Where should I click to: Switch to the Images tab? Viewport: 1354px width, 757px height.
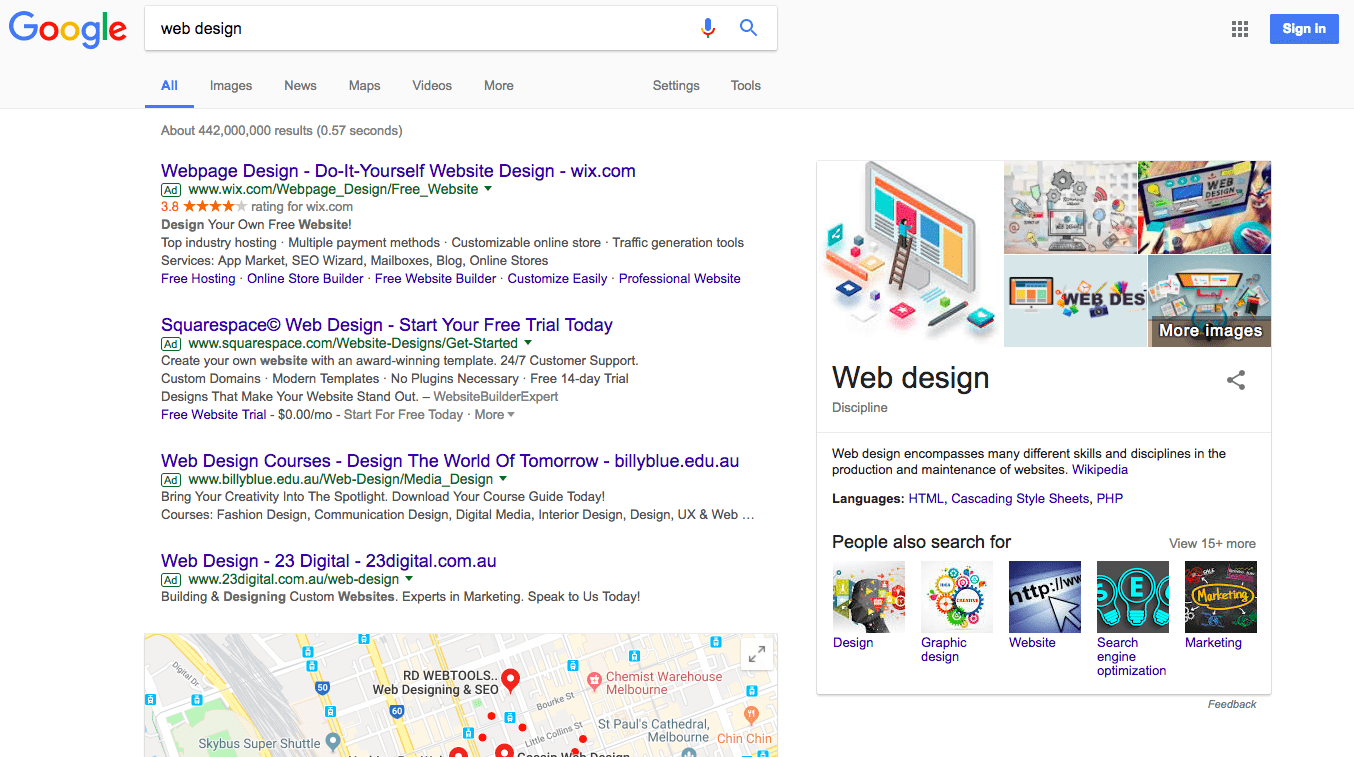(x=231, y=86)
